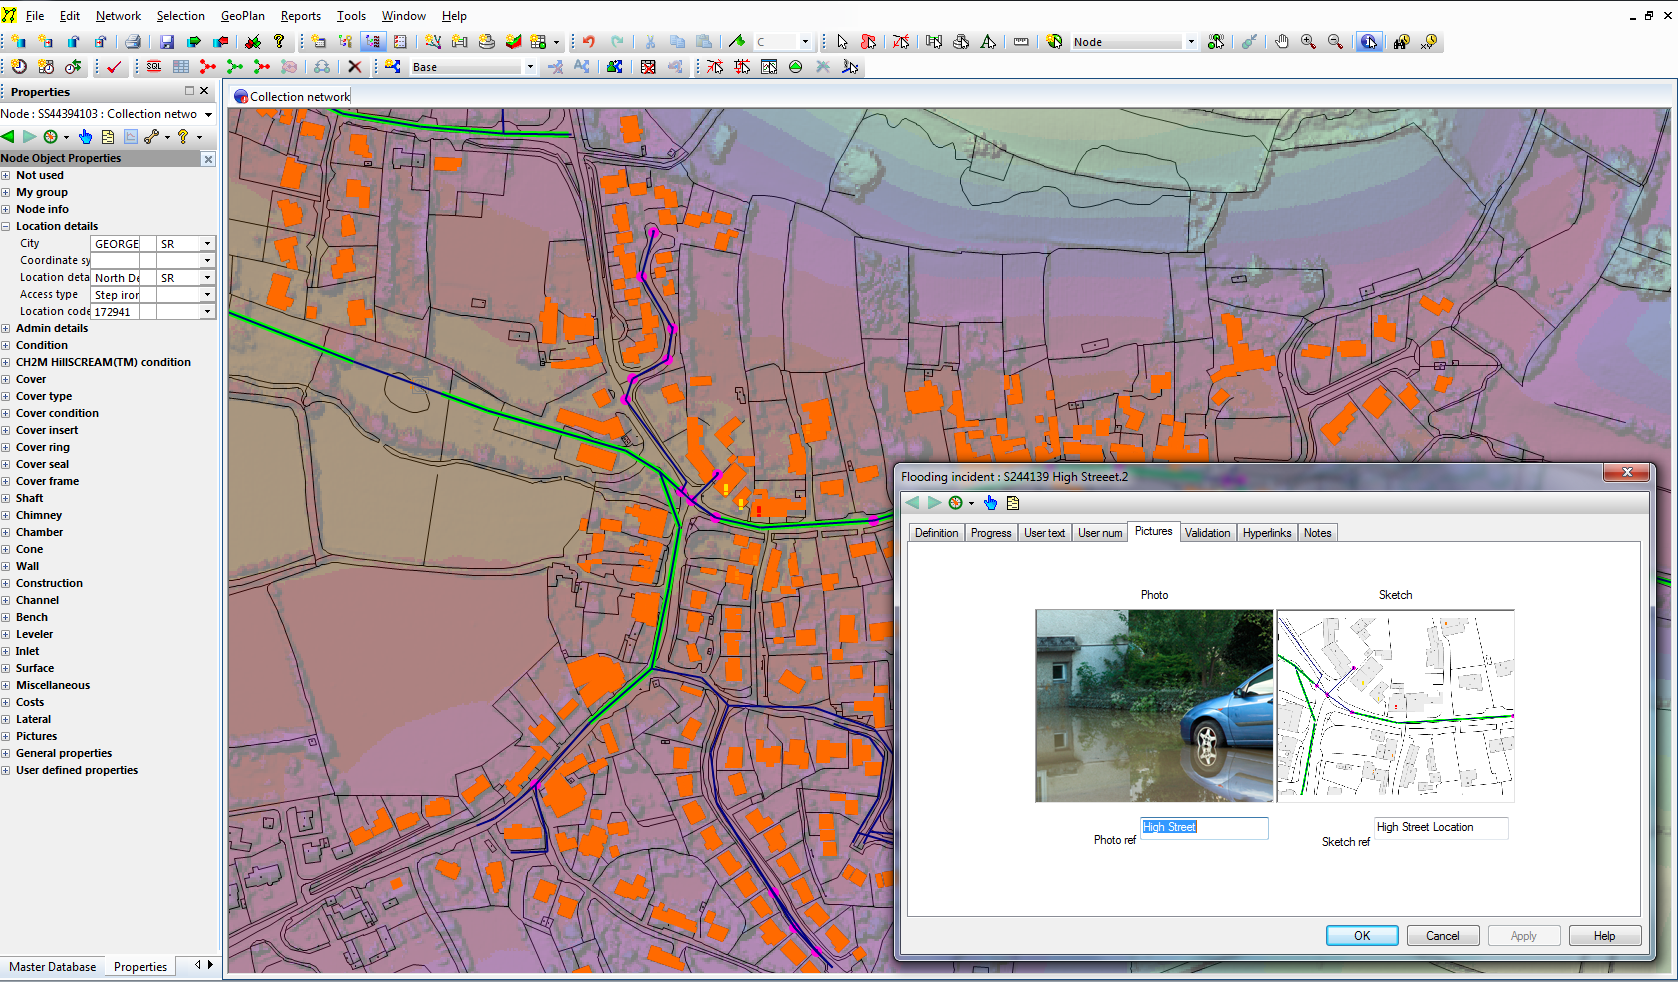Select the arrow pointer selection tool
Screen dimensions: 1678x982
(842, 42)
